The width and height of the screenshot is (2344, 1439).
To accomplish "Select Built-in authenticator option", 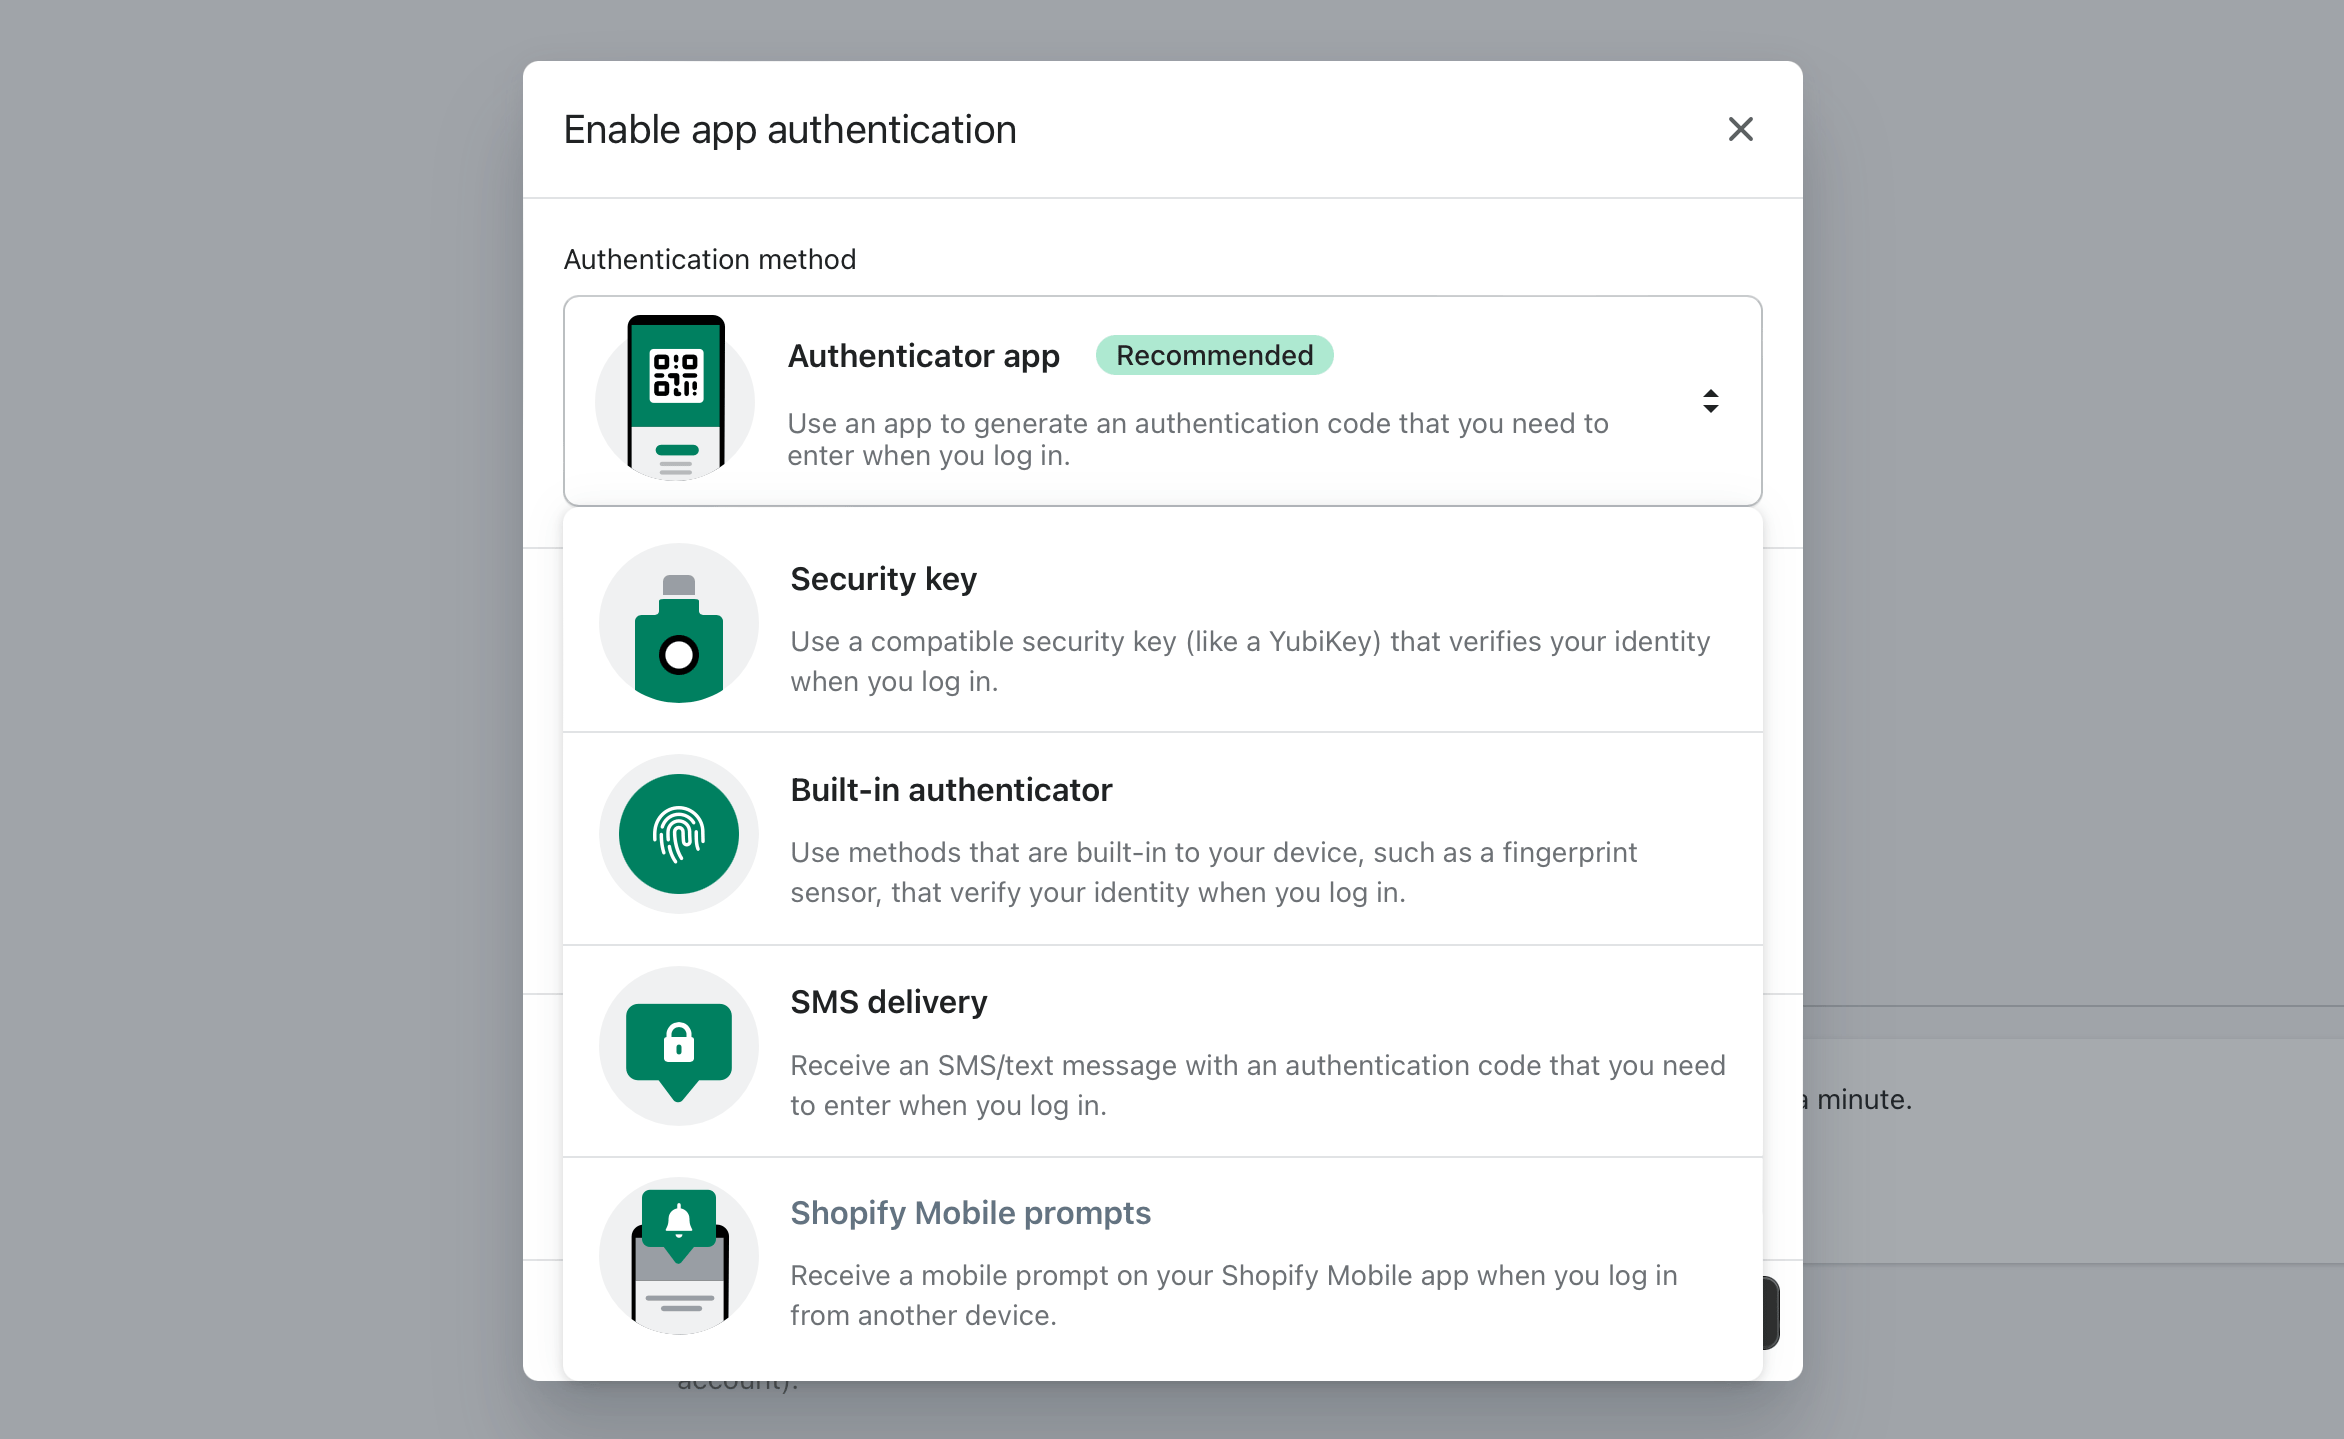I will pos(1162,838).
